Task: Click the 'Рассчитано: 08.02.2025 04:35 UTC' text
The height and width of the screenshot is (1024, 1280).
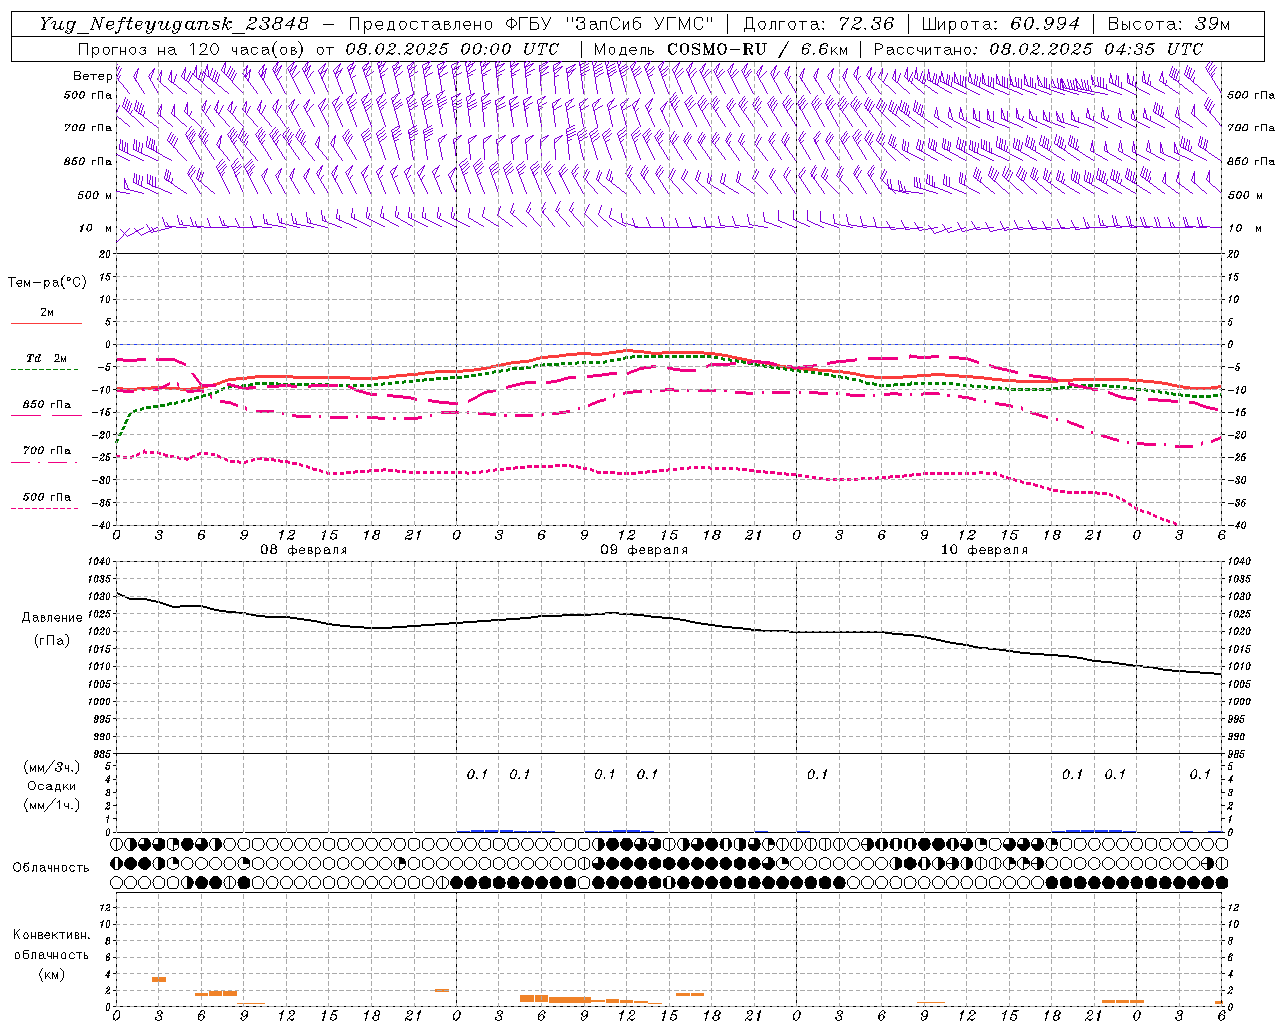Action: click(1037, 49)
